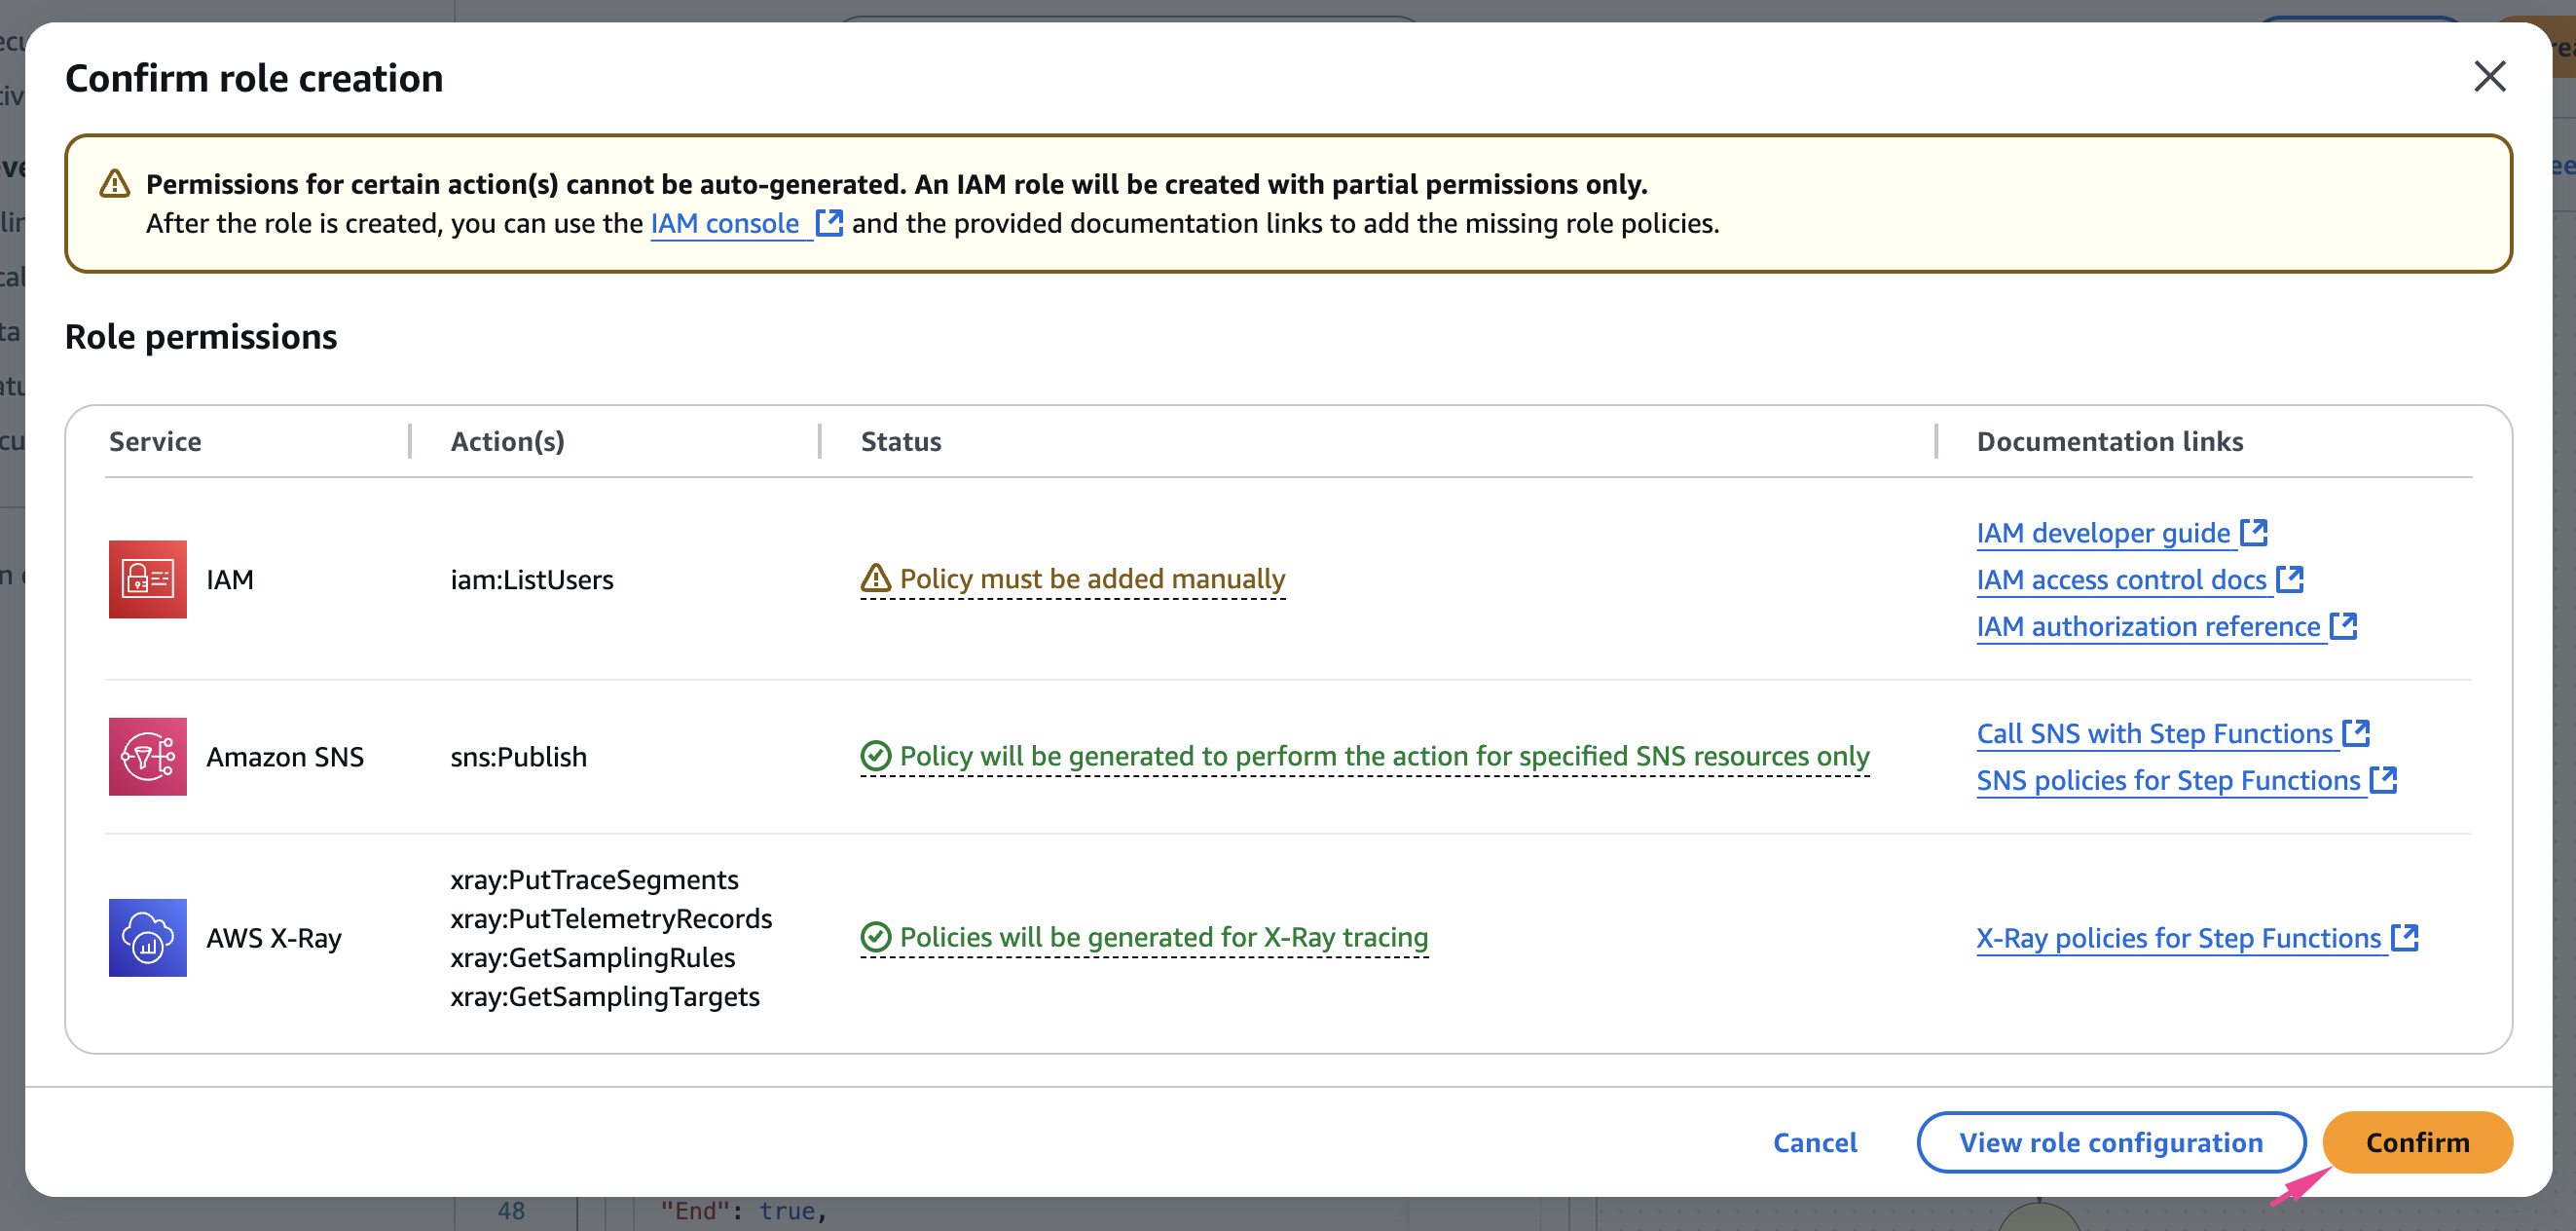The image size is (2576, 1231).
Task: Click the green checkmark icon for SNS policy
Action: [875, 756]
